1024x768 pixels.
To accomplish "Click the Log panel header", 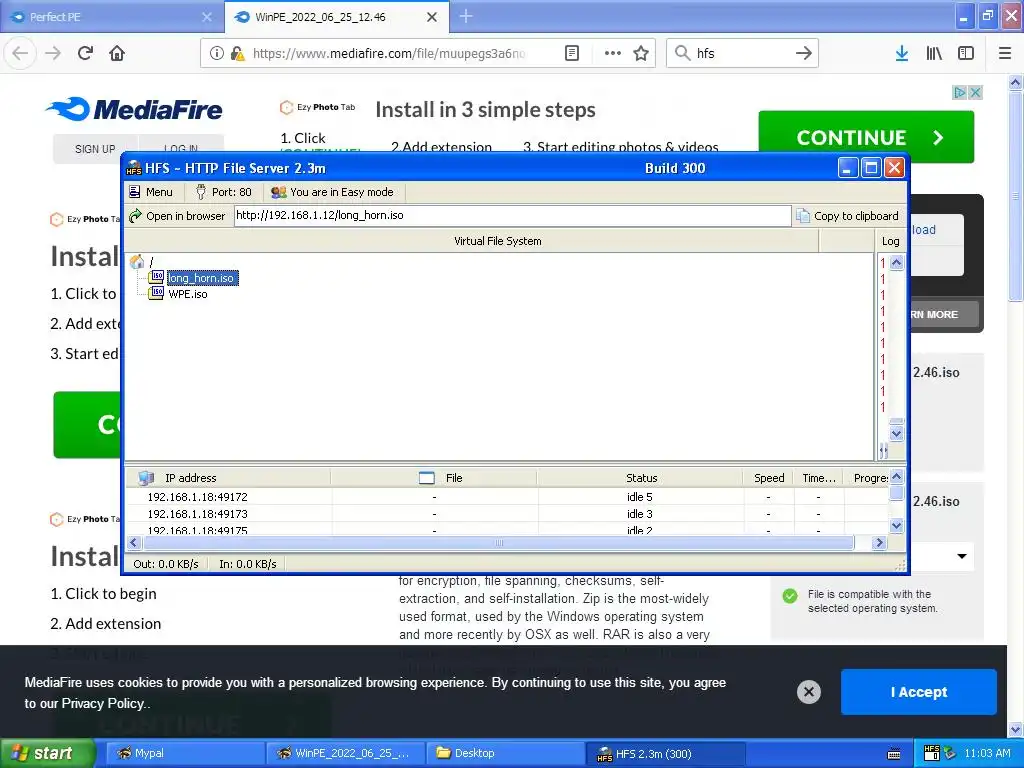I will tap(890, 241).
